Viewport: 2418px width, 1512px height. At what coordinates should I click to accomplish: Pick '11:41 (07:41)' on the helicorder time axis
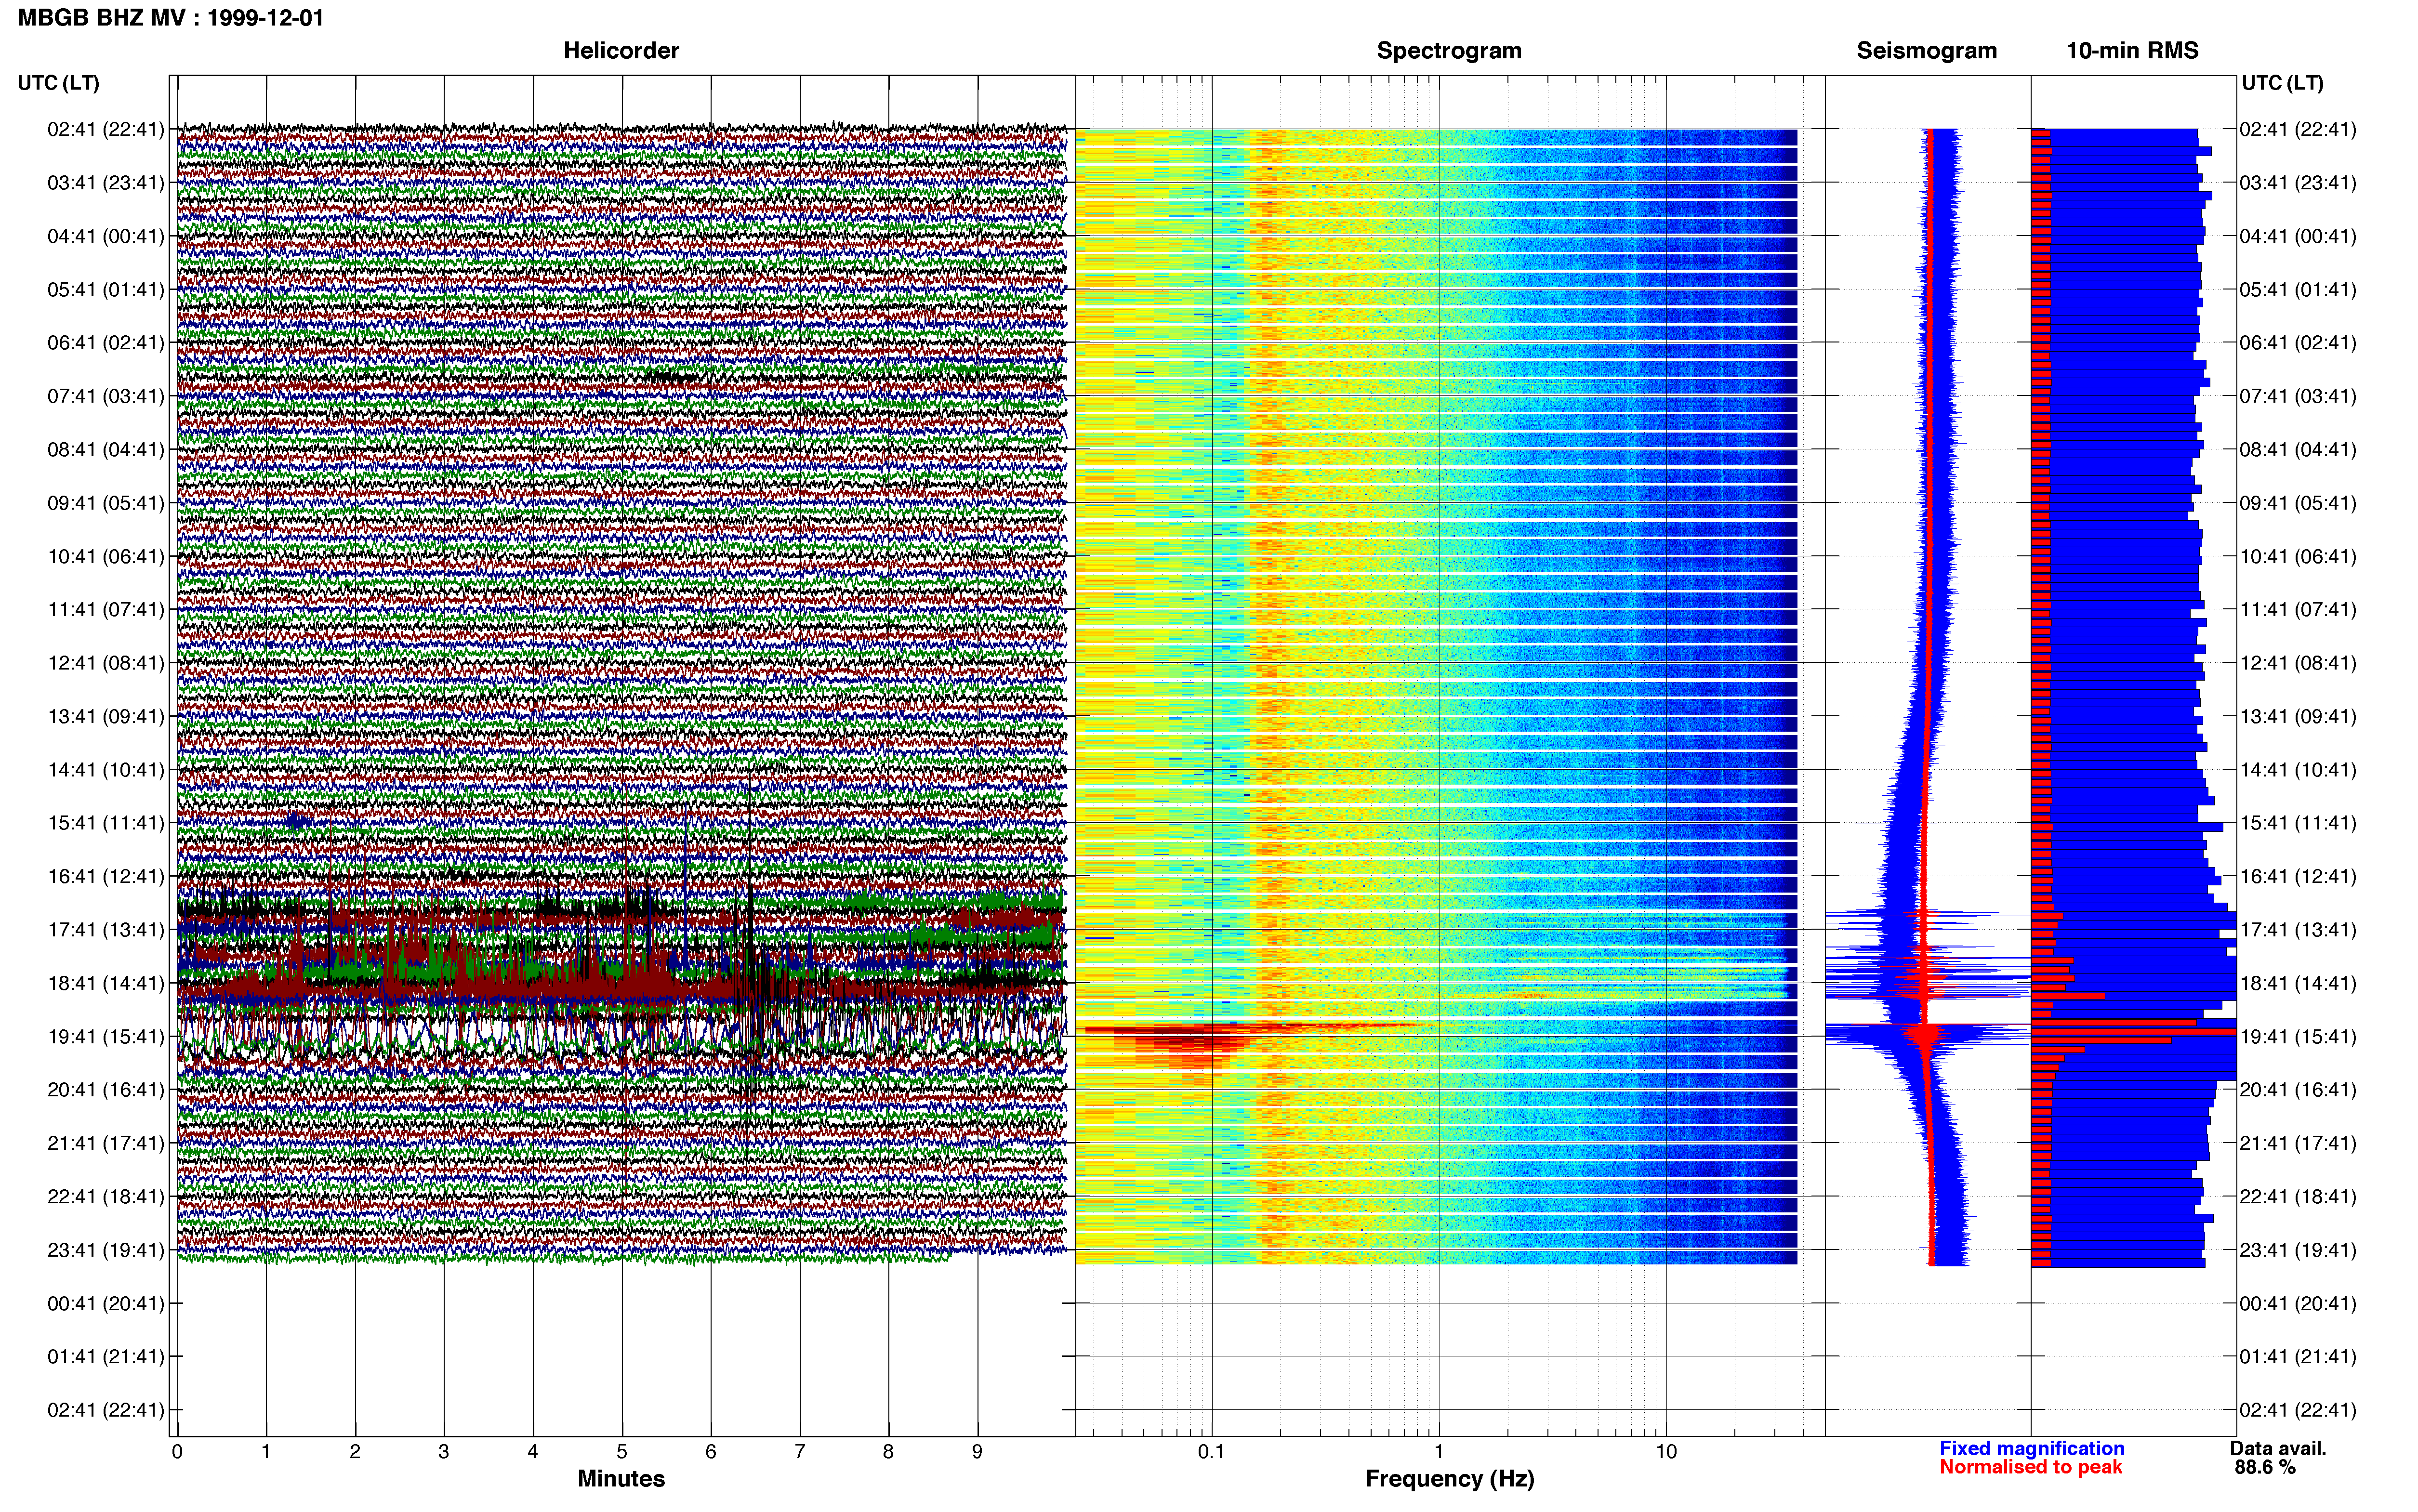106,610
